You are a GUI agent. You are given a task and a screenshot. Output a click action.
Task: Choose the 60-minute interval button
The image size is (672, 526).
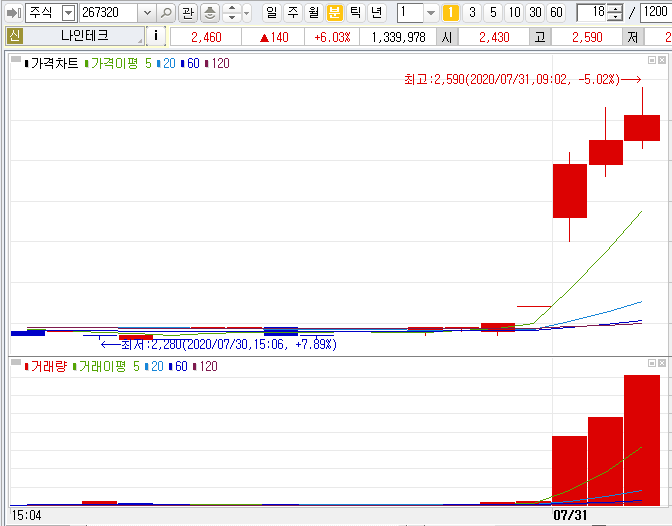tap(556, 13)
